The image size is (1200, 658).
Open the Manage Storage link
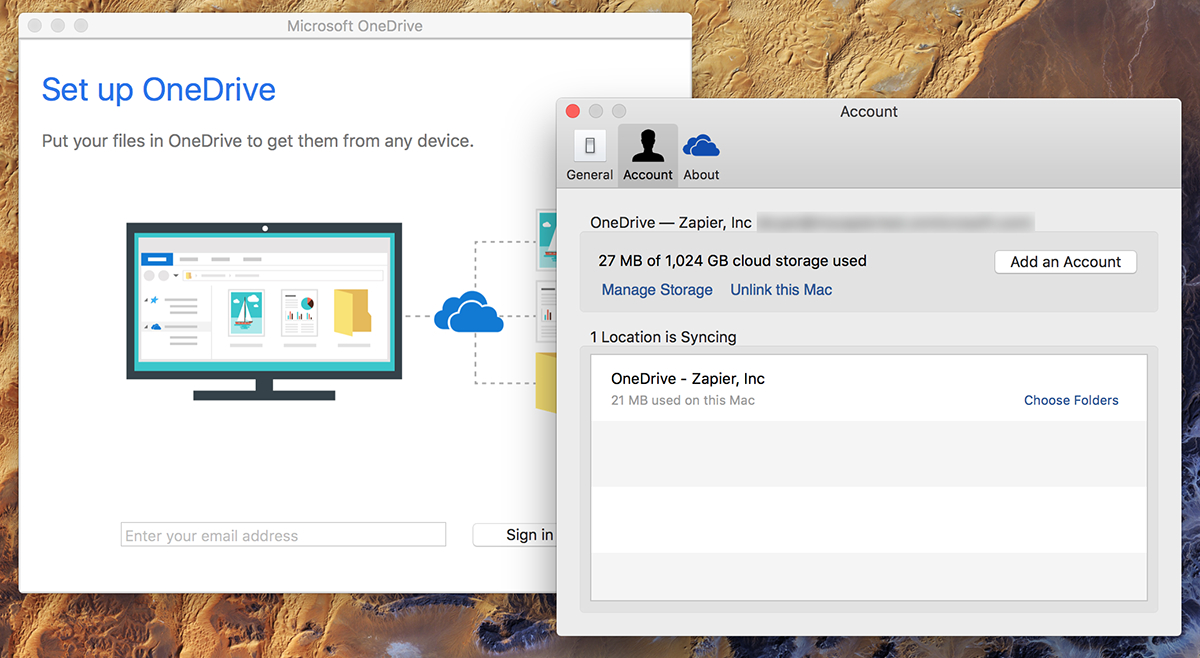(657, 290)
